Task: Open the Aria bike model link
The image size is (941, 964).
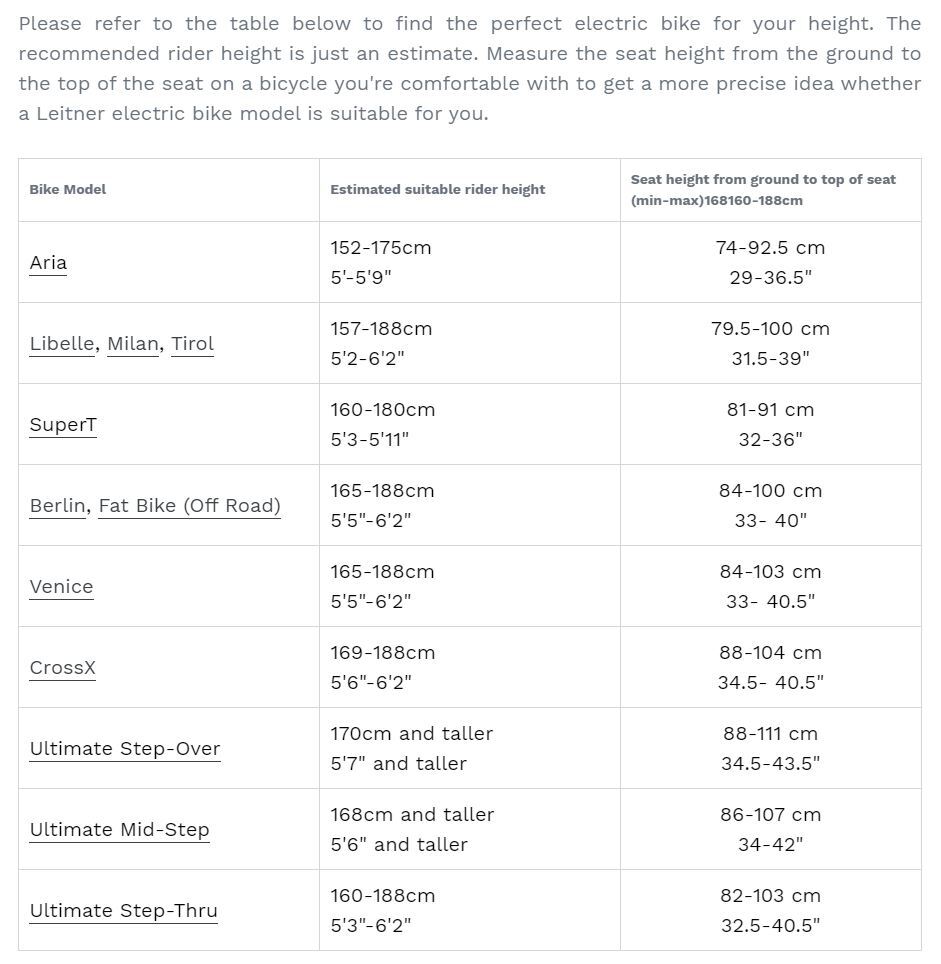Action: point(48,263)
